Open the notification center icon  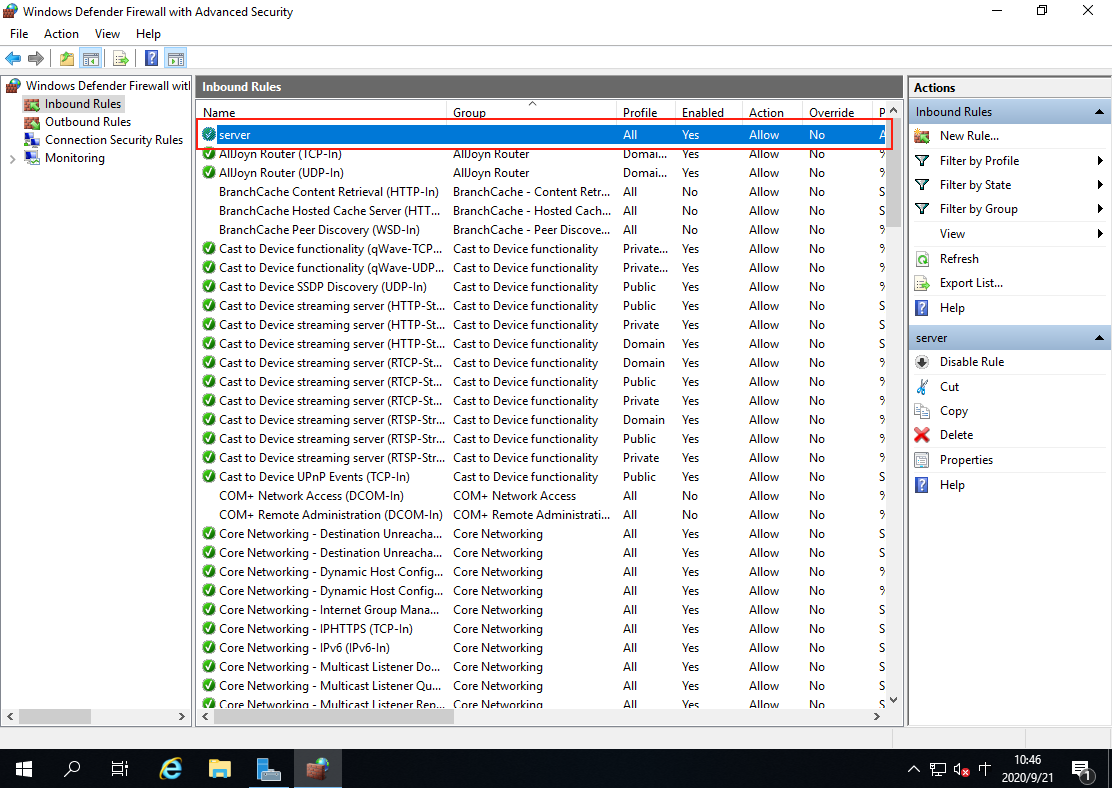1082,769
